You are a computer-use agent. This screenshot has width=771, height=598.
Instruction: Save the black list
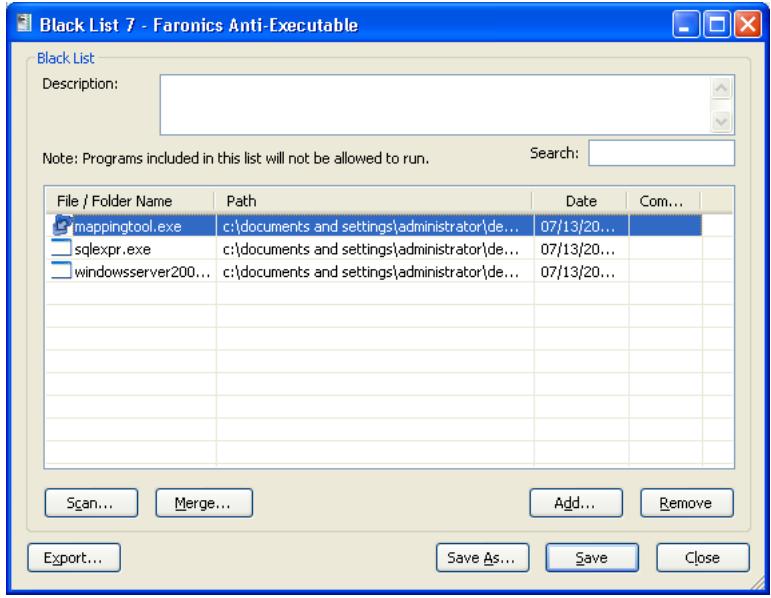(x=592, y=557)
